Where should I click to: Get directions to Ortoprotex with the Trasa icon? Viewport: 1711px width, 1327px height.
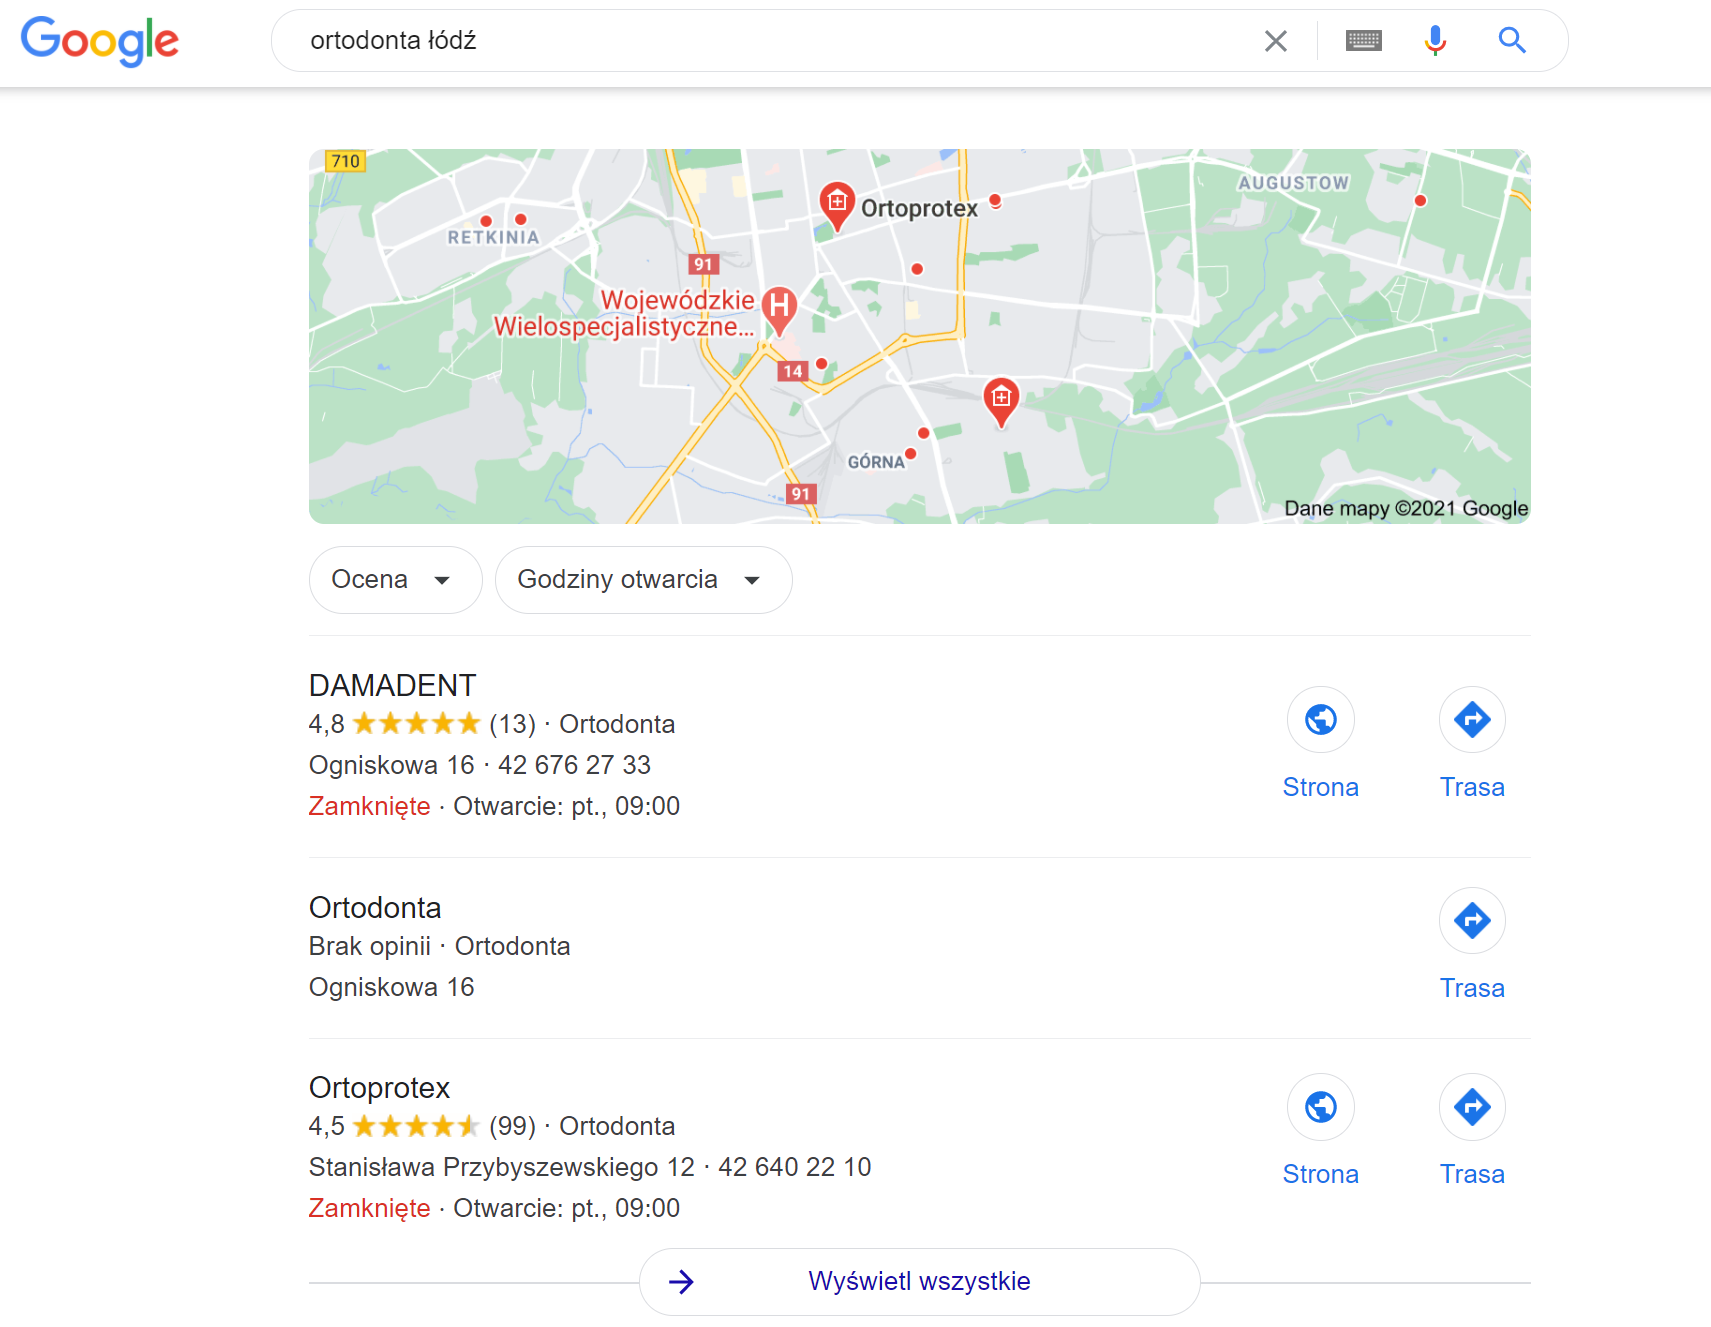click(x=1471, y=1107)
